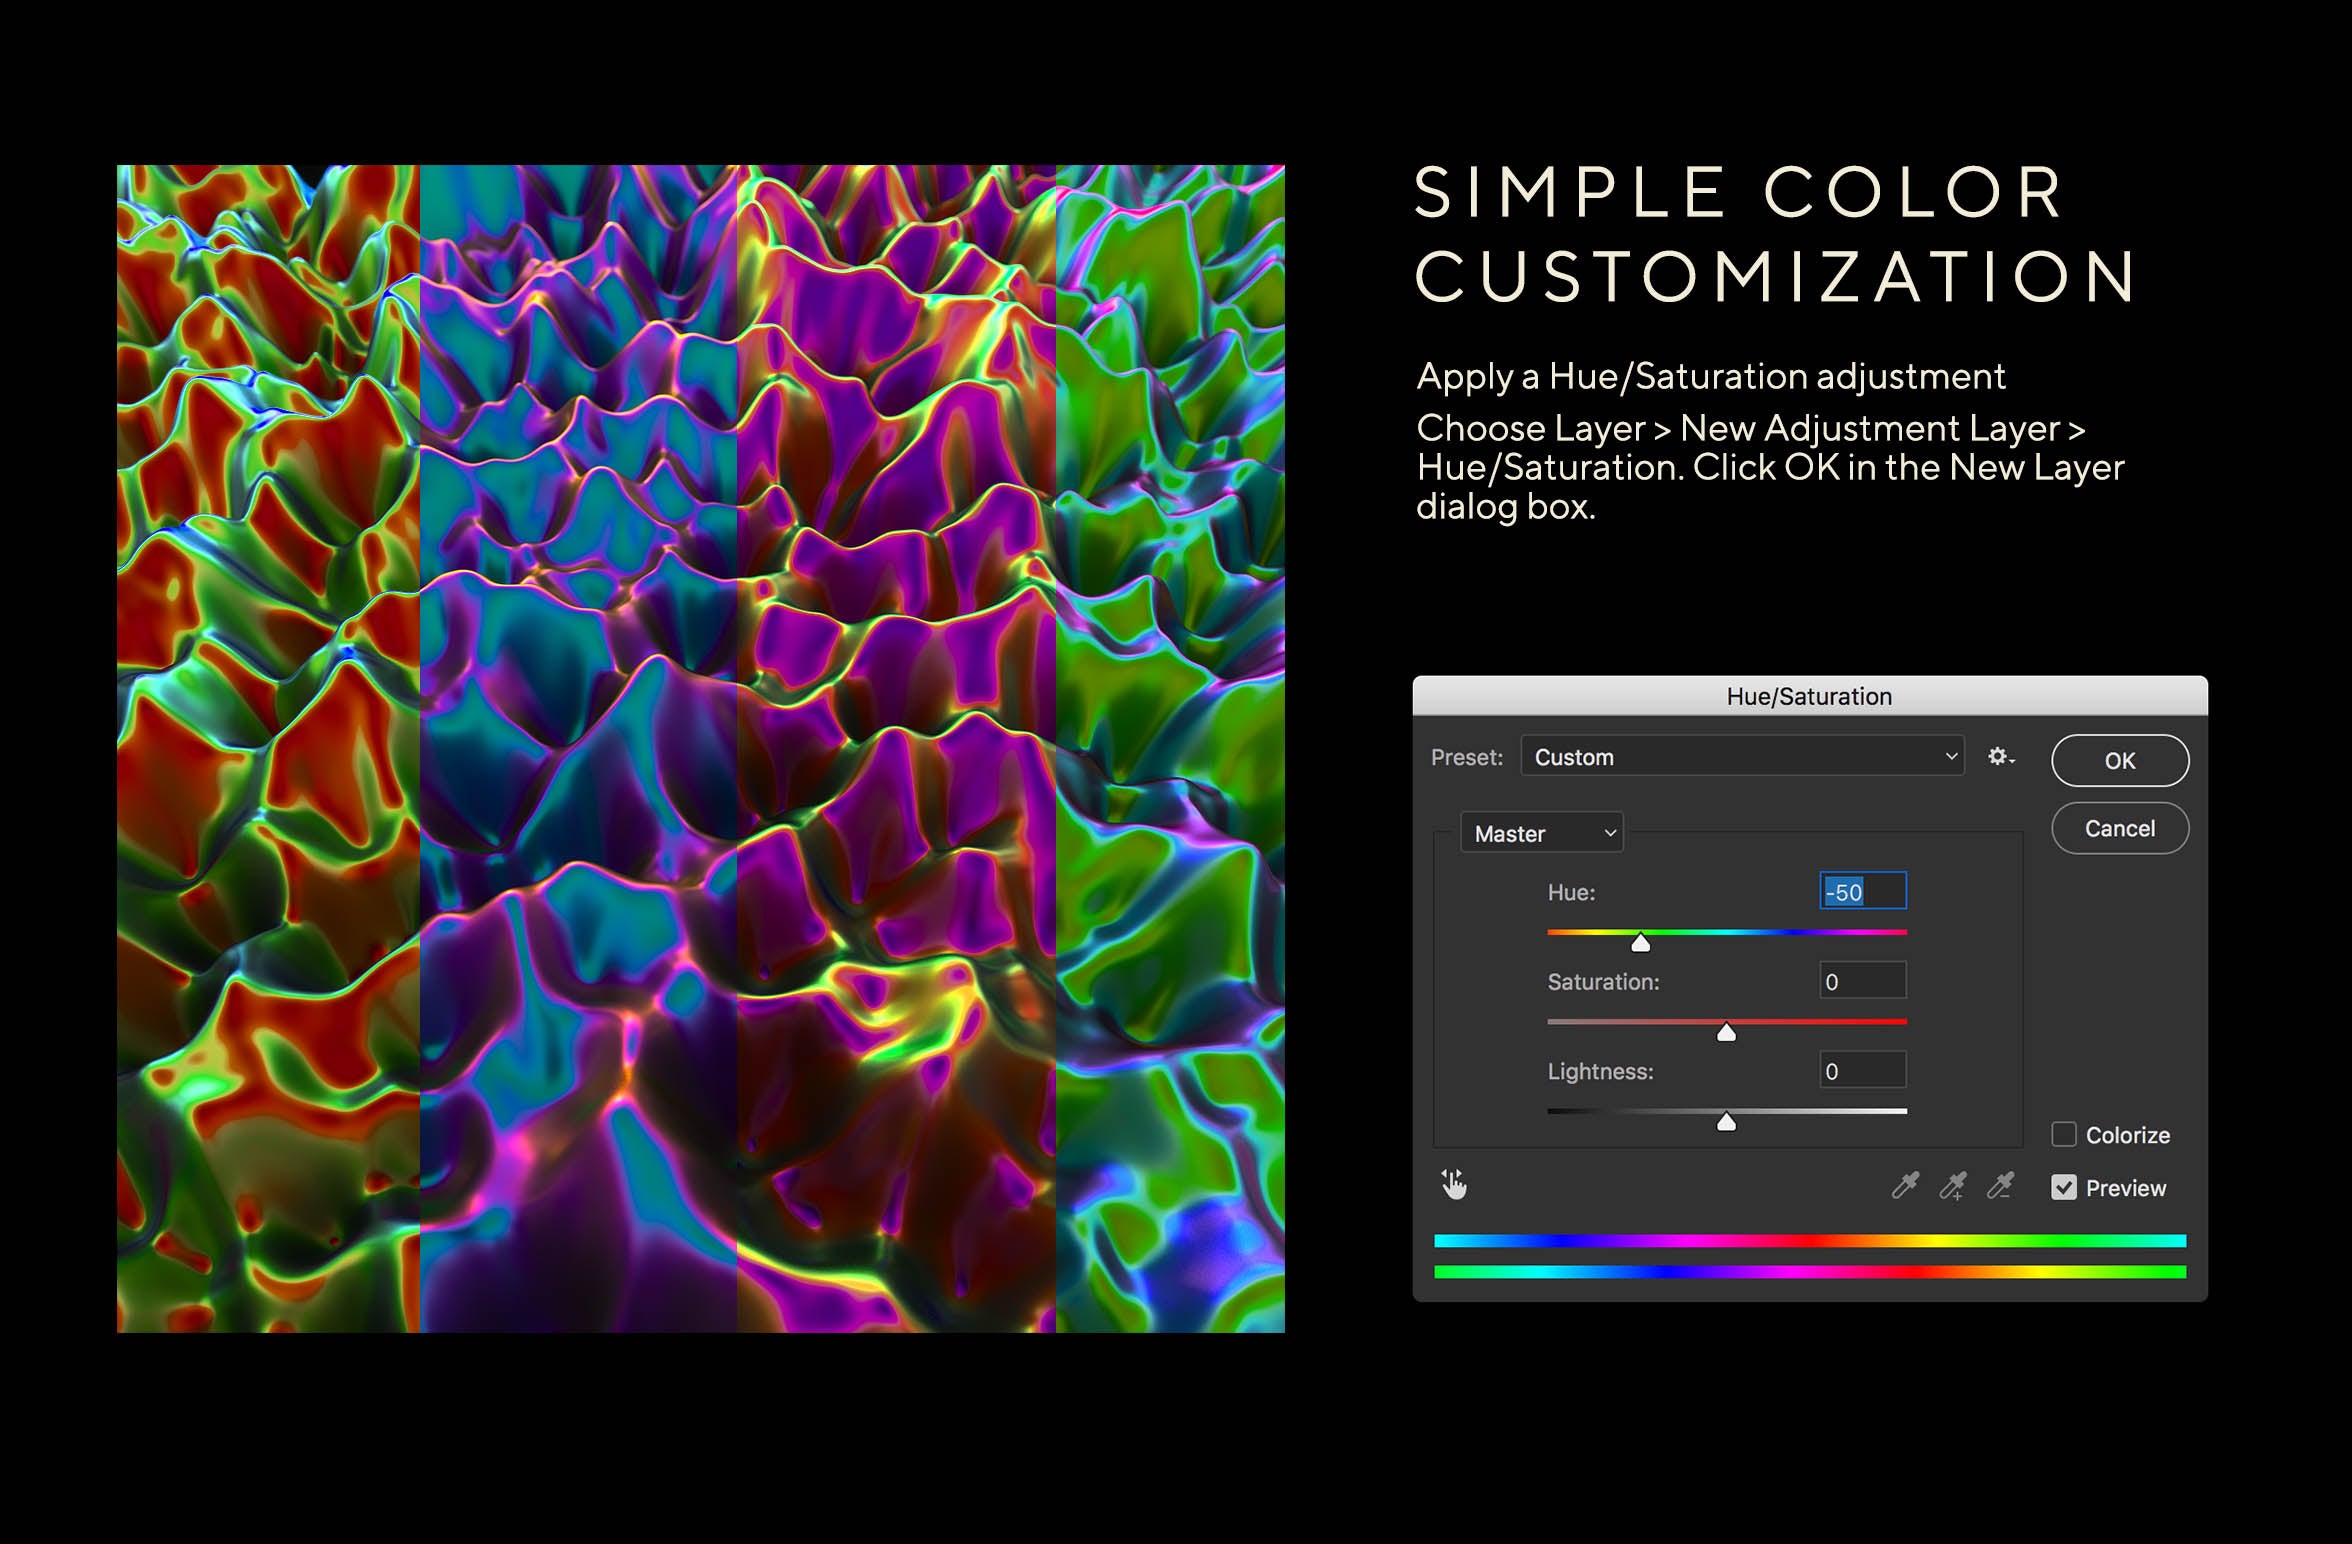Click the lower shifted color bar
Screen dimensions: 2352x1544
(x=1809, y=1272)
